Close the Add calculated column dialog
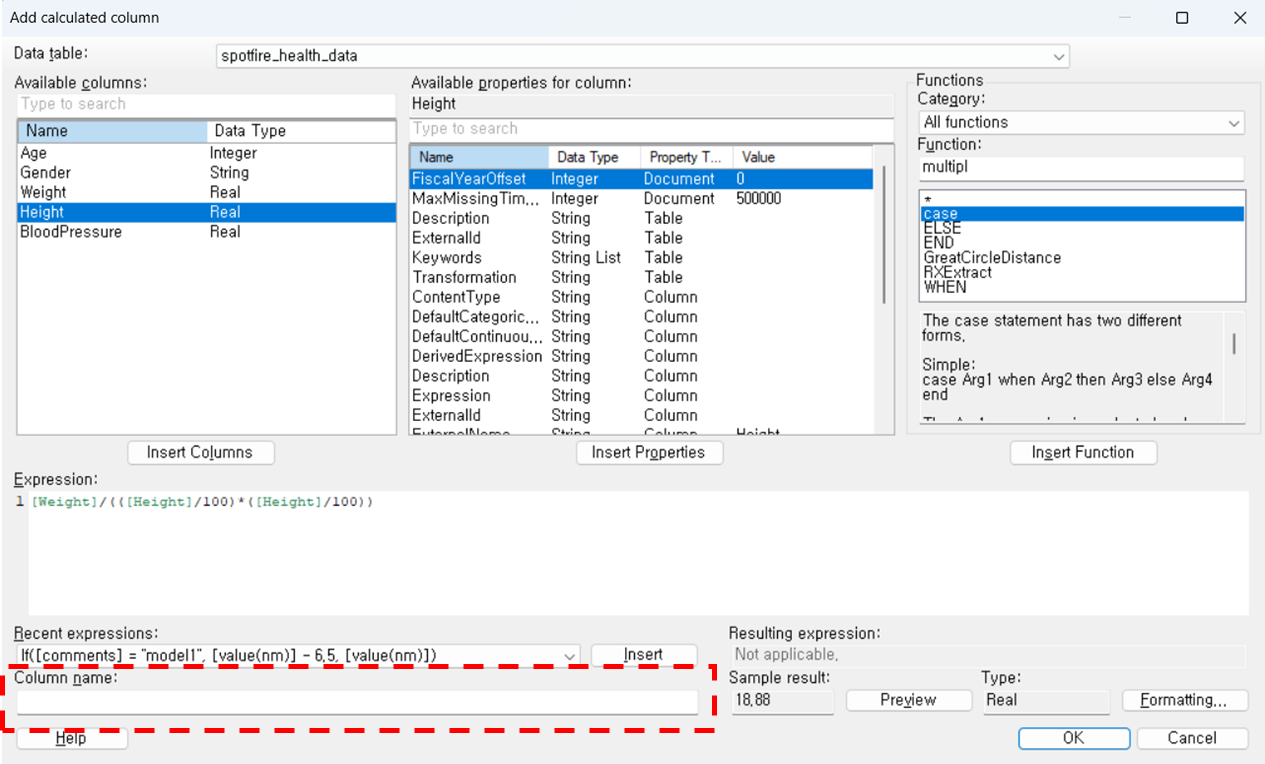The image size is (1265, 764). [x=1240, y=18]
